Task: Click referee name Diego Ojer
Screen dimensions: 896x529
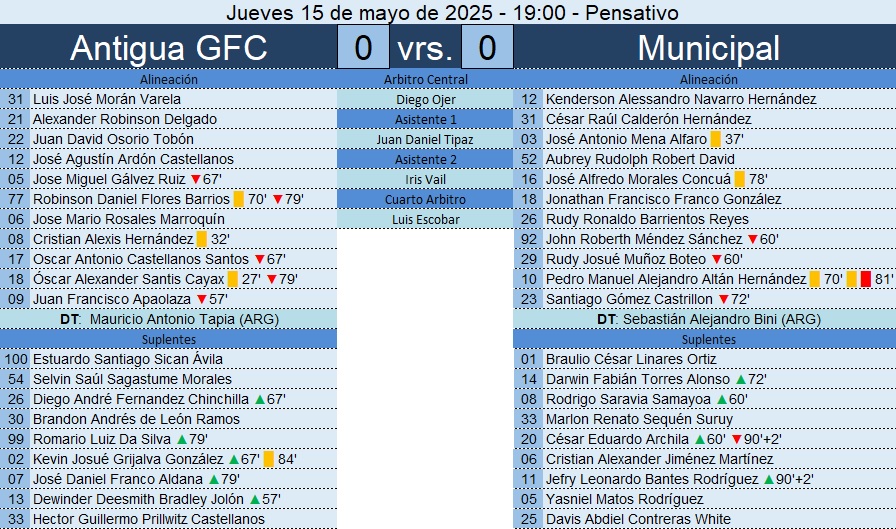Action: coord(425,99)
